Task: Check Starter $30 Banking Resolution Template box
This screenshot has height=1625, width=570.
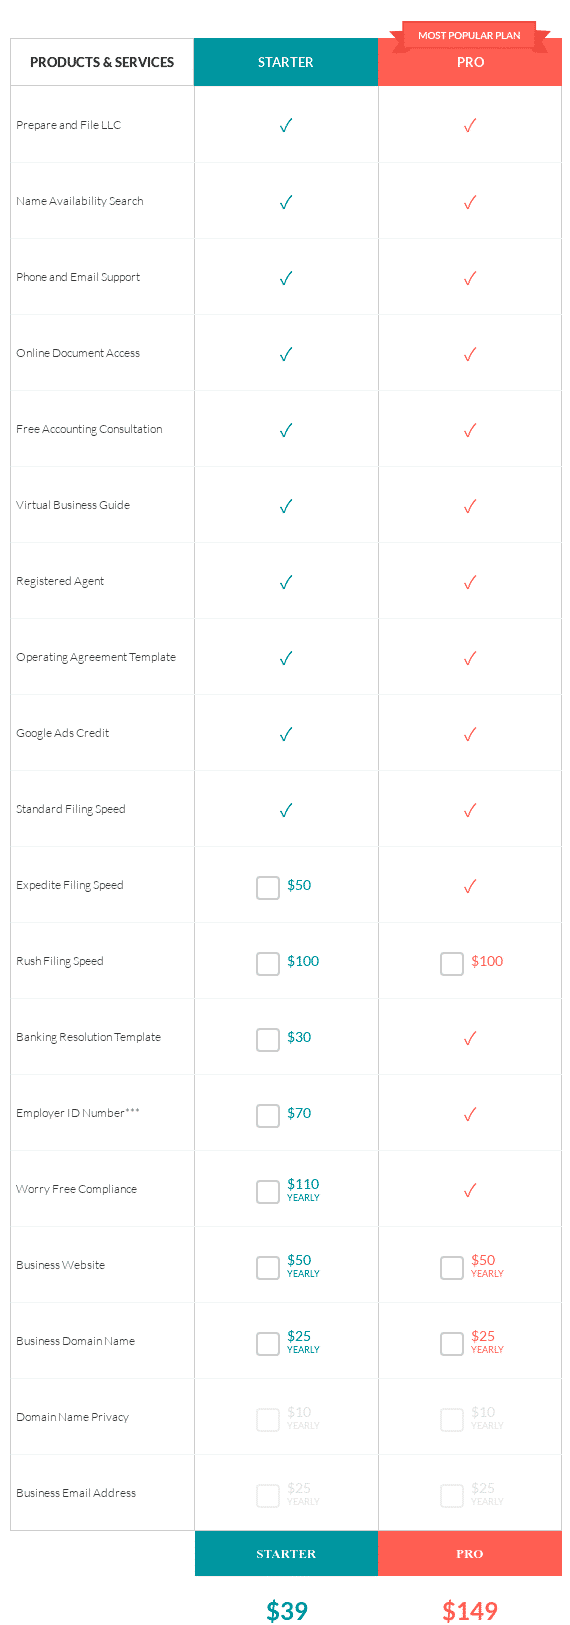Action: (268, 1039)
